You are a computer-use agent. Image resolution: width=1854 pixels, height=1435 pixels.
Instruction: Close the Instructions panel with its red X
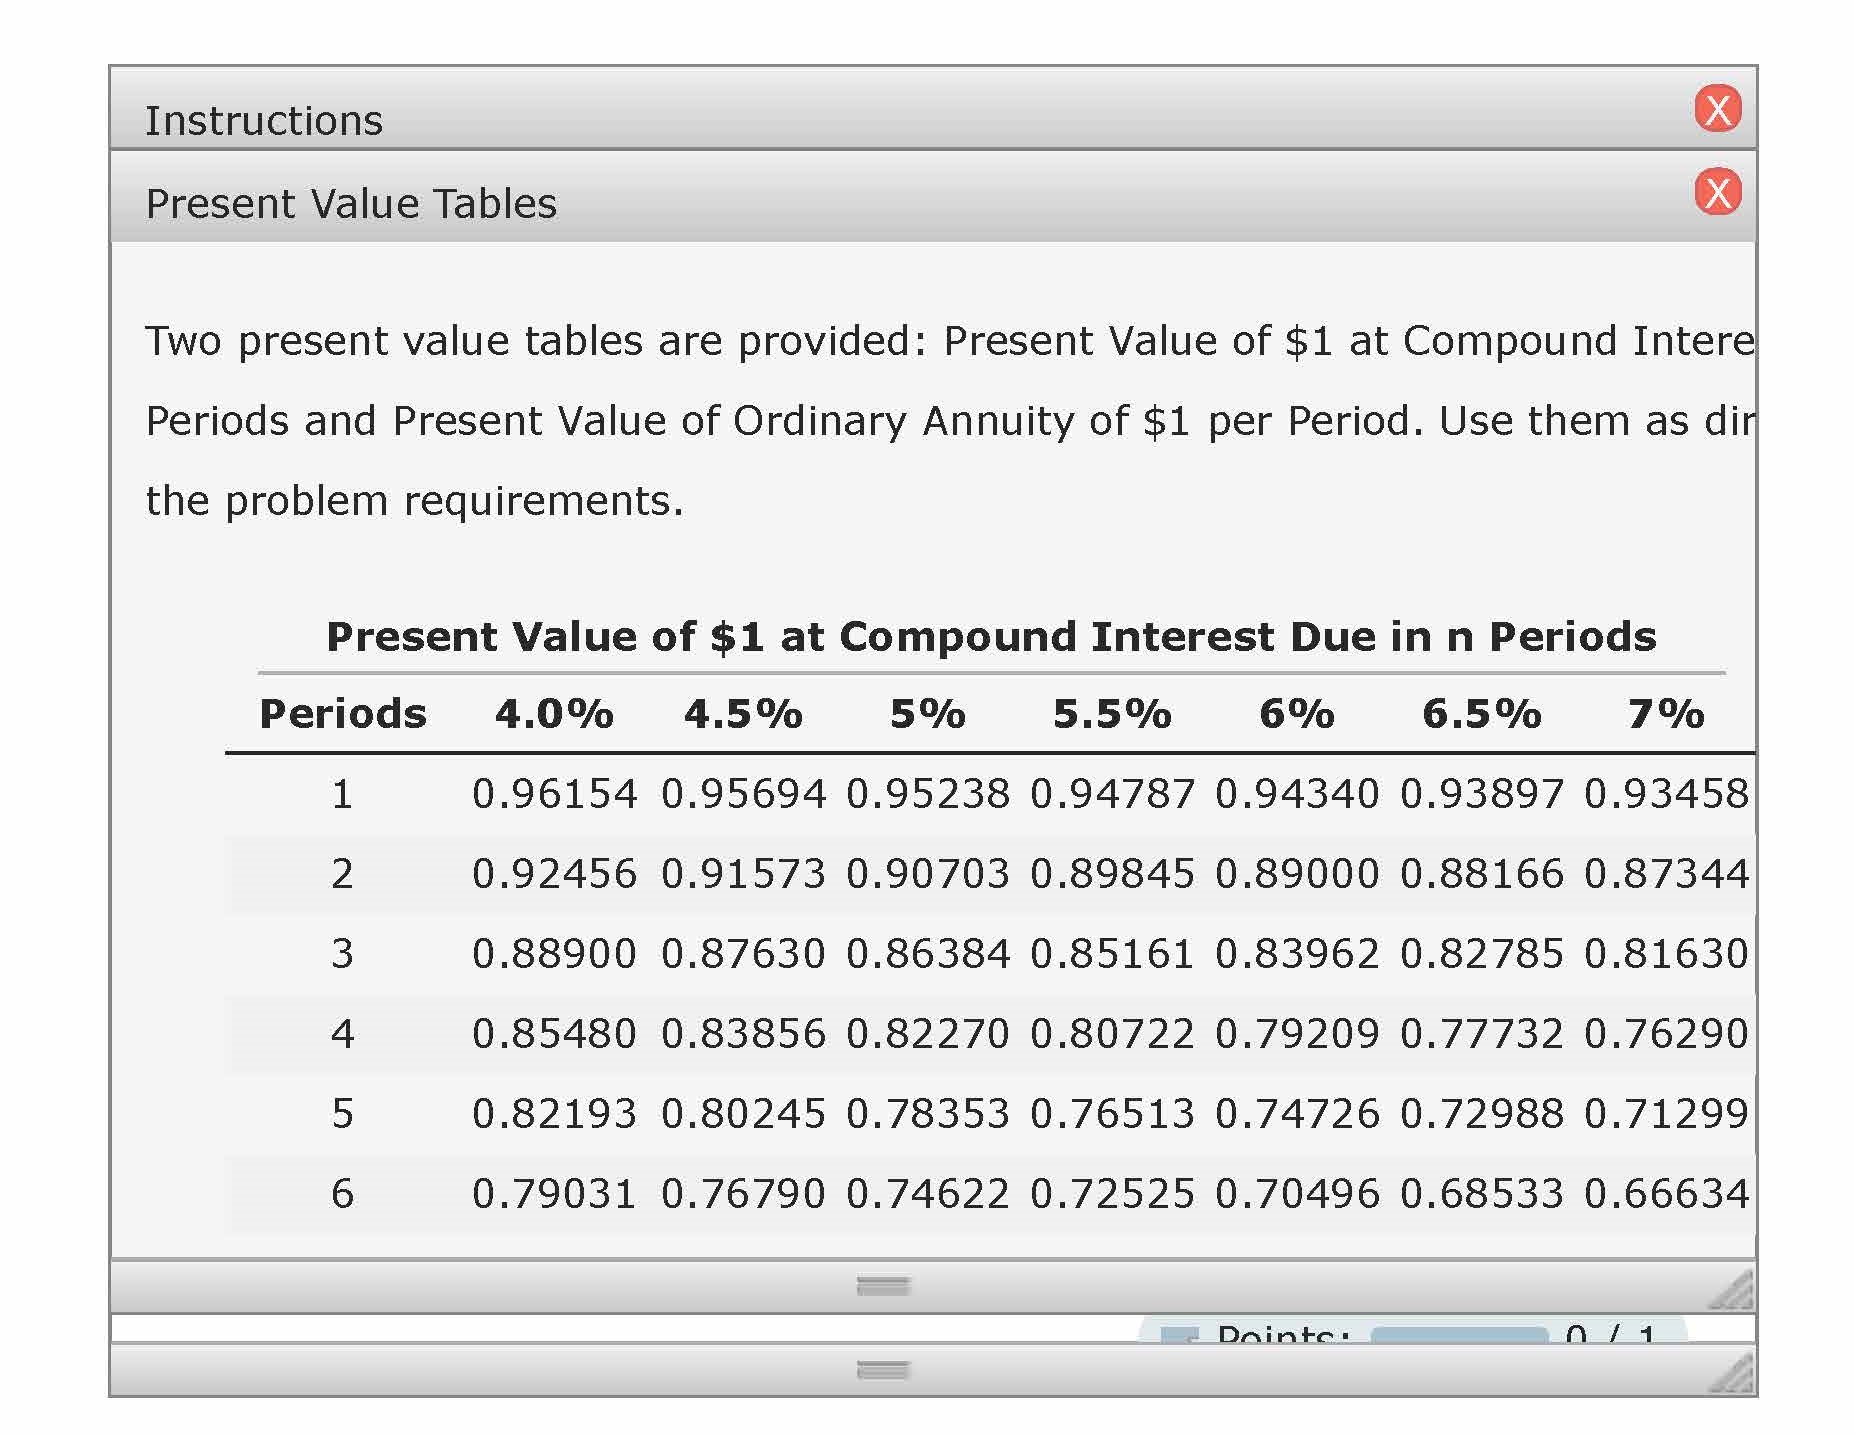(1717, 109)
